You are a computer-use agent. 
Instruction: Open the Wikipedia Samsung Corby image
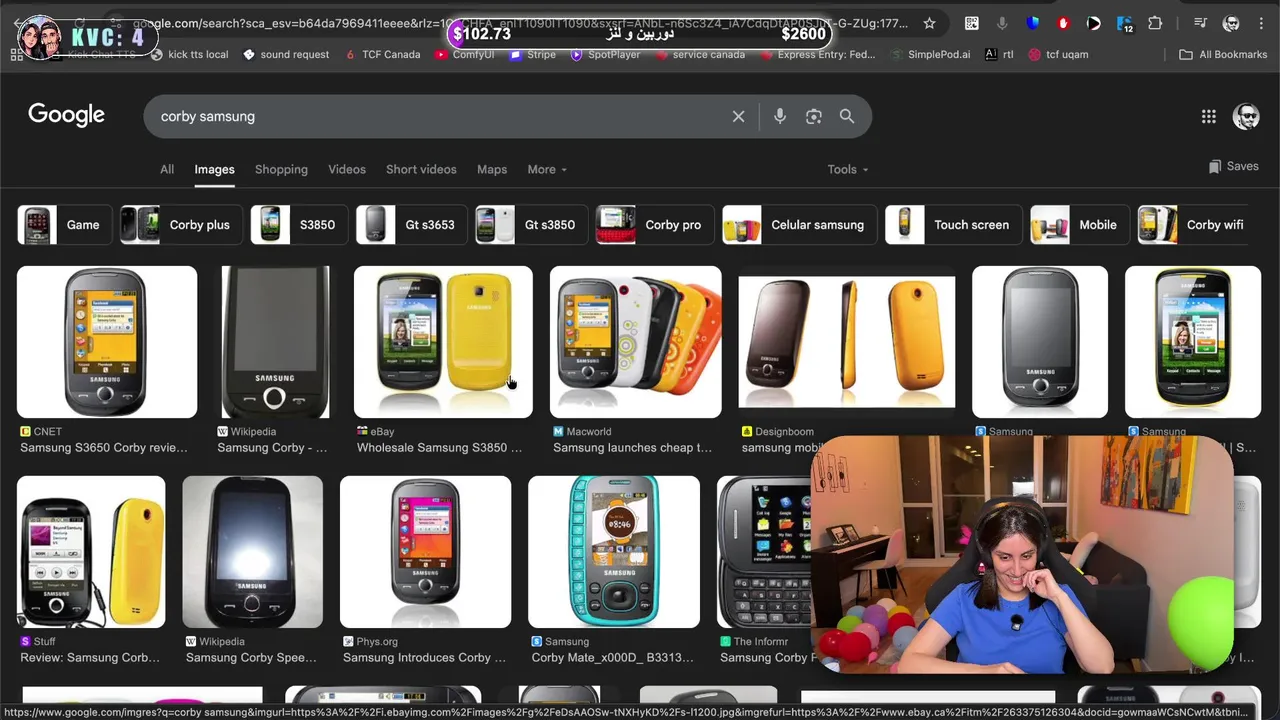[275, 342]
